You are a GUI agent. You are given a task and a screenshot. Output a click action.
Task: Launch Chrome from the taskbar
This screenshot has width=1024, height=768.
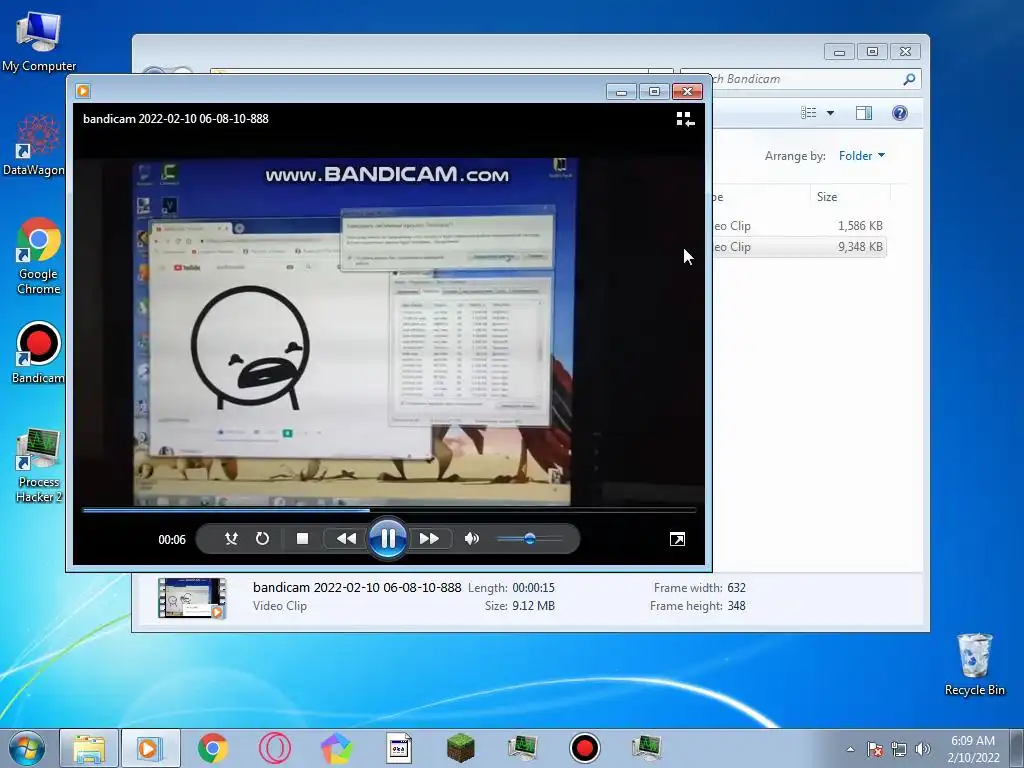tap(213, 748)
